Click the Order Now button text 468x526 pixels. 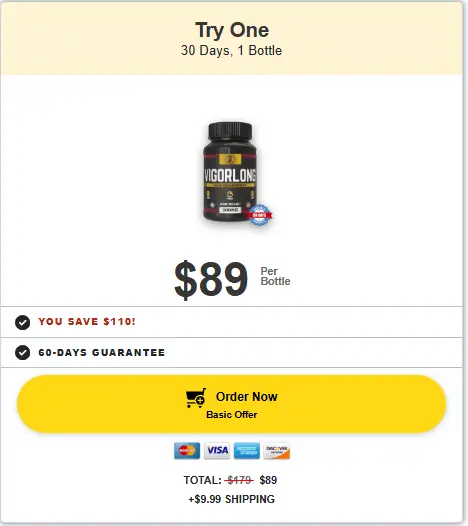[247, 397]
